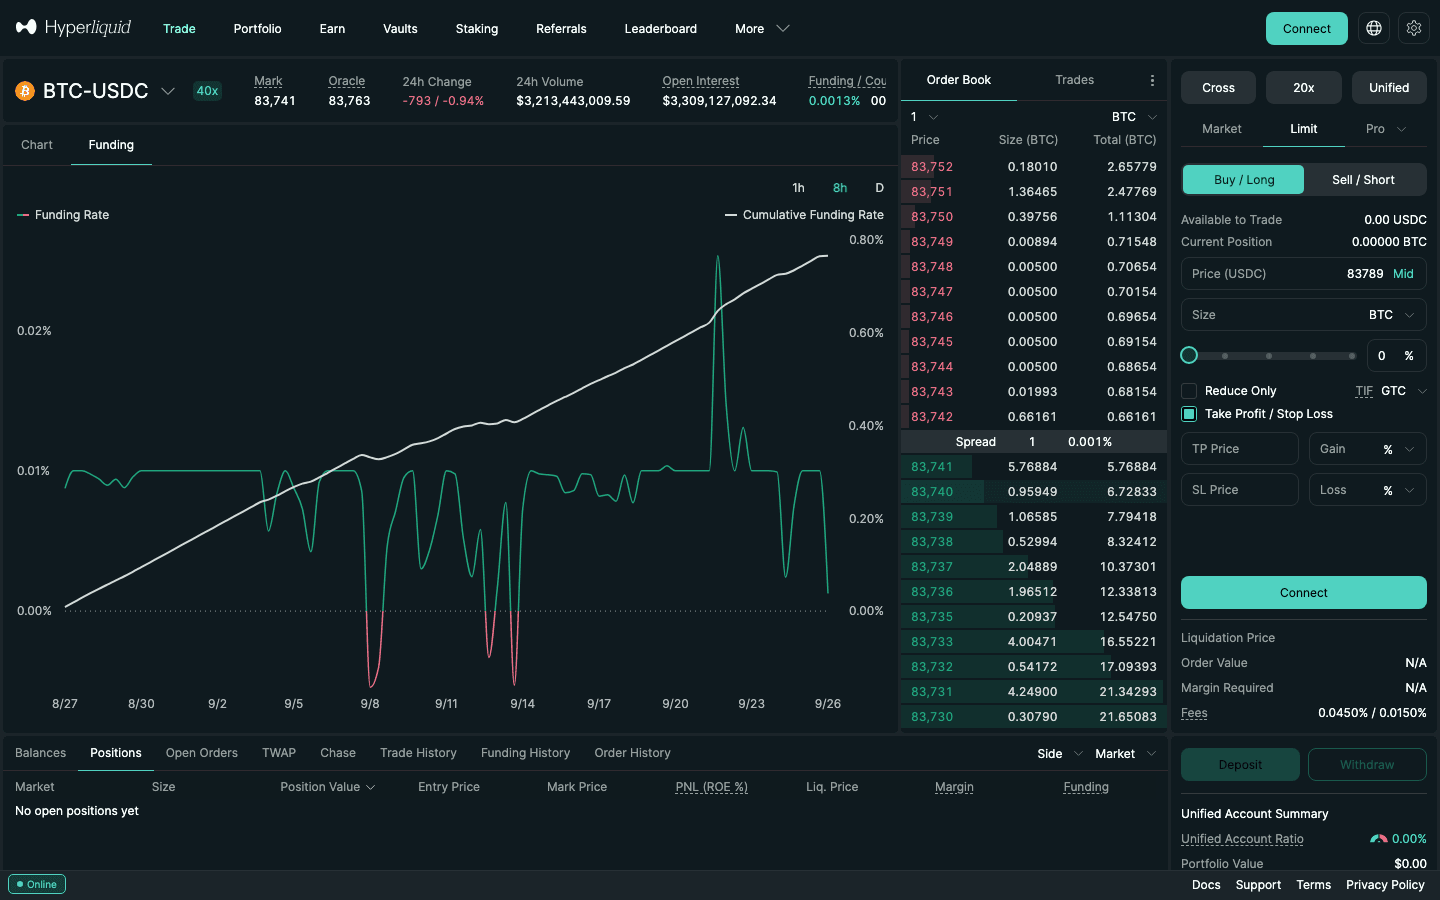Click the Online status indicator
Screen dimensions: 1440x900
pyautogui.click(x=37, y=884)
